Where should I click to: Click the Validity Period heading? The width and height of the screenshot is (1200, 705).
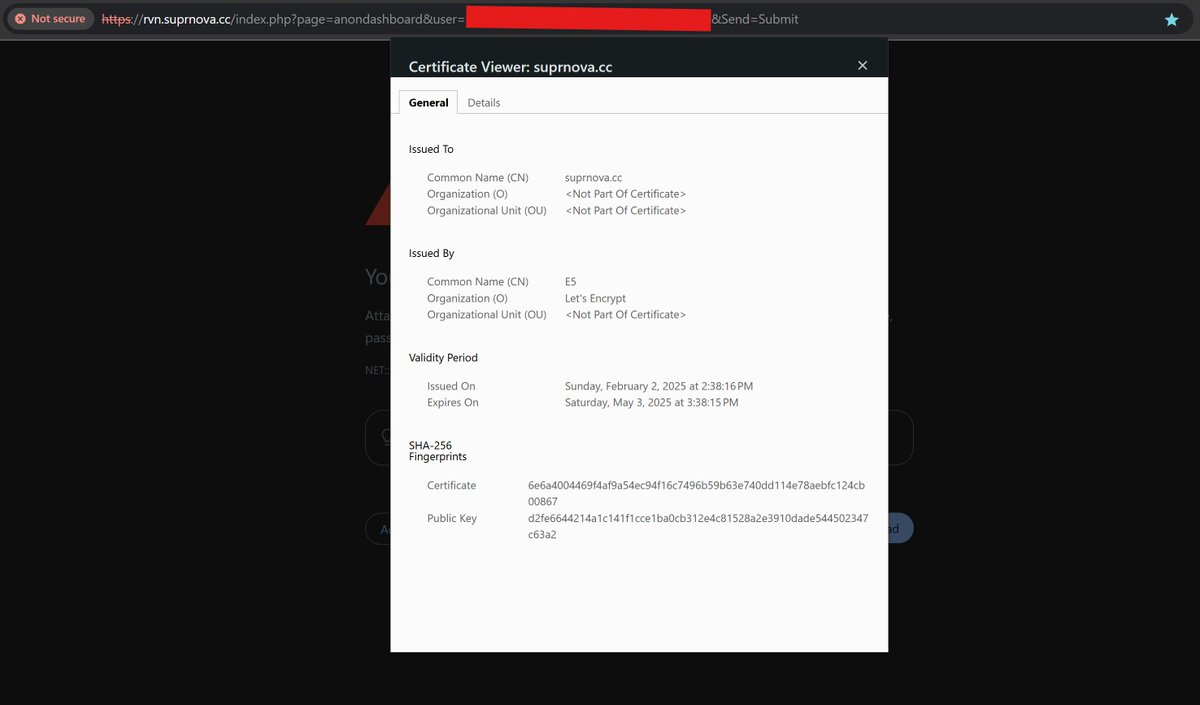(443, 358)
